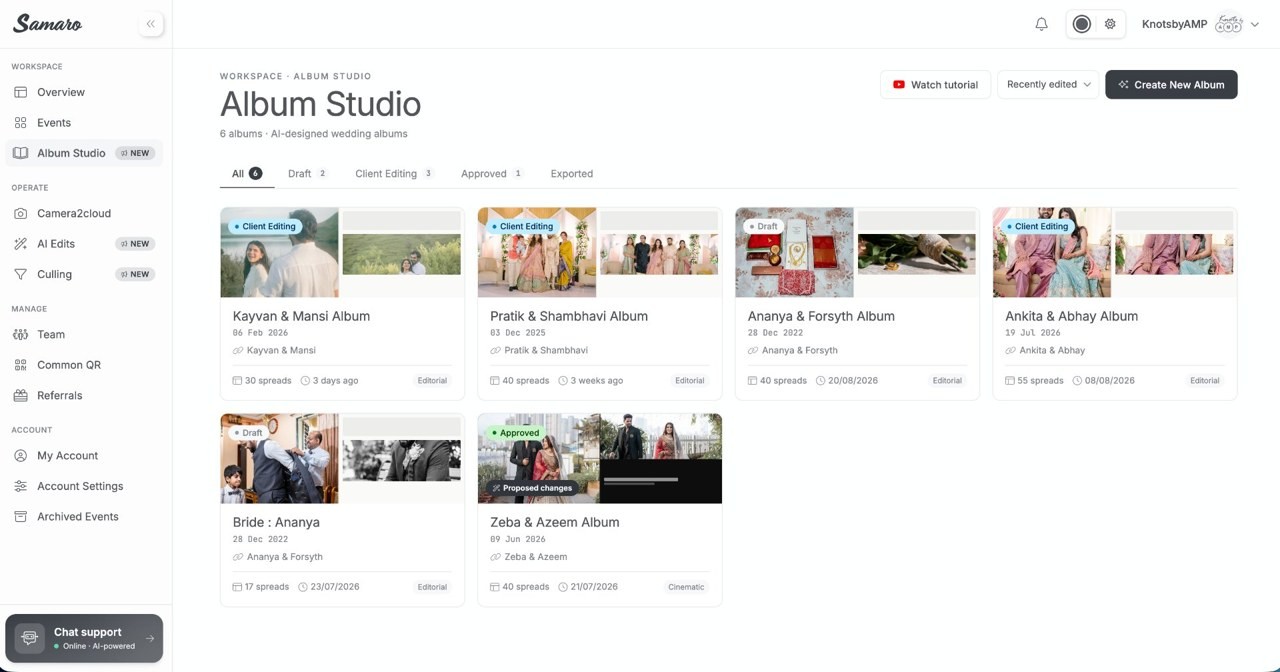Click the Ankita & Abhay client link

coord(1045,350)
